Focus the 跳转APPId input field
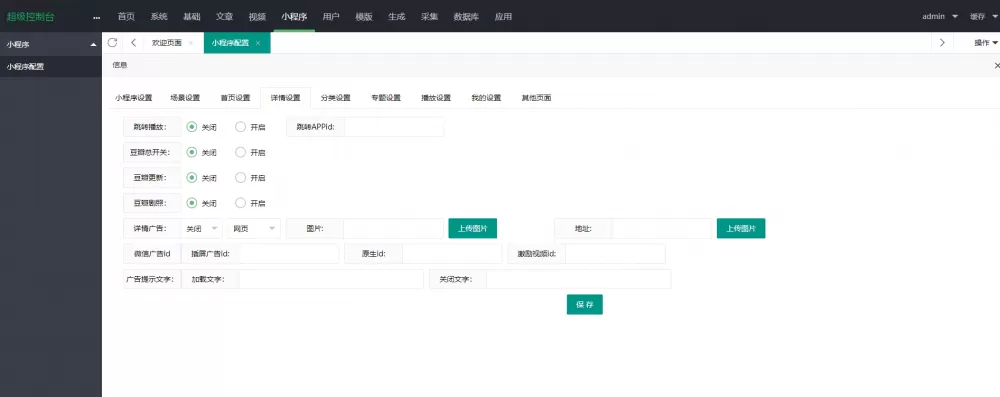 point(394,127)
